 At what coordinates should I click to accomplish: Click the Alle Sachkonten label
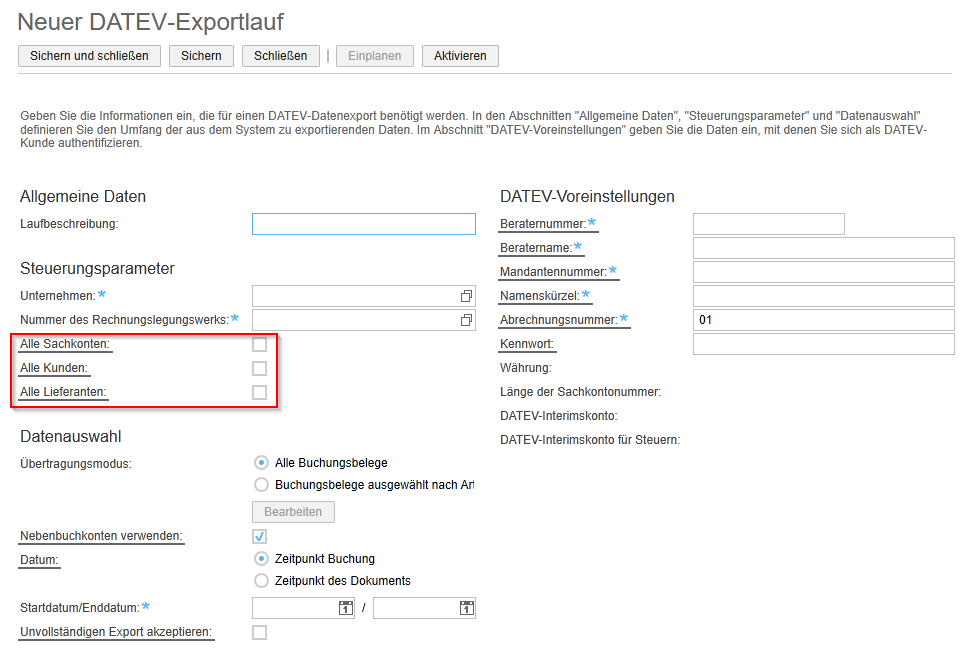point(65,344)
